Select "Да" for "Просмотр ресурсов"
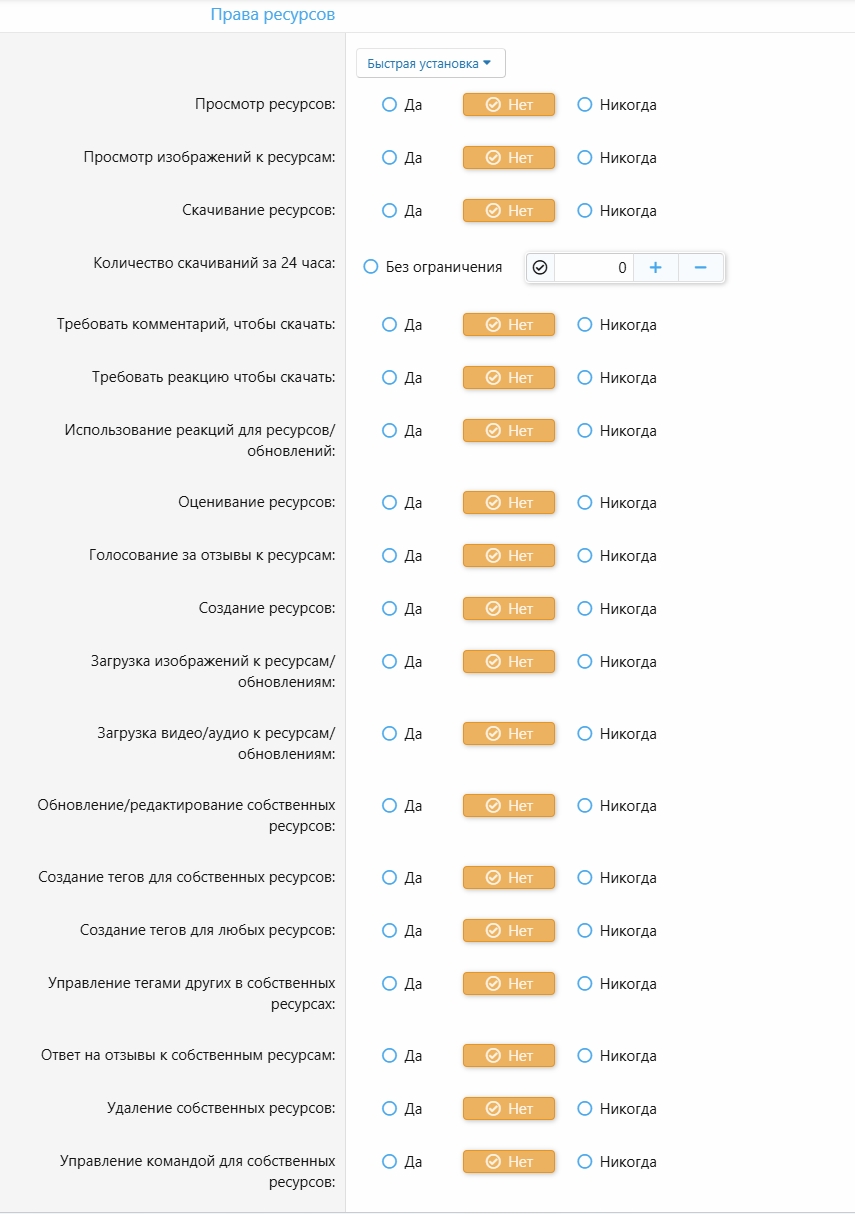This screenshot has height=1214, width=855. tap(388, 104)
